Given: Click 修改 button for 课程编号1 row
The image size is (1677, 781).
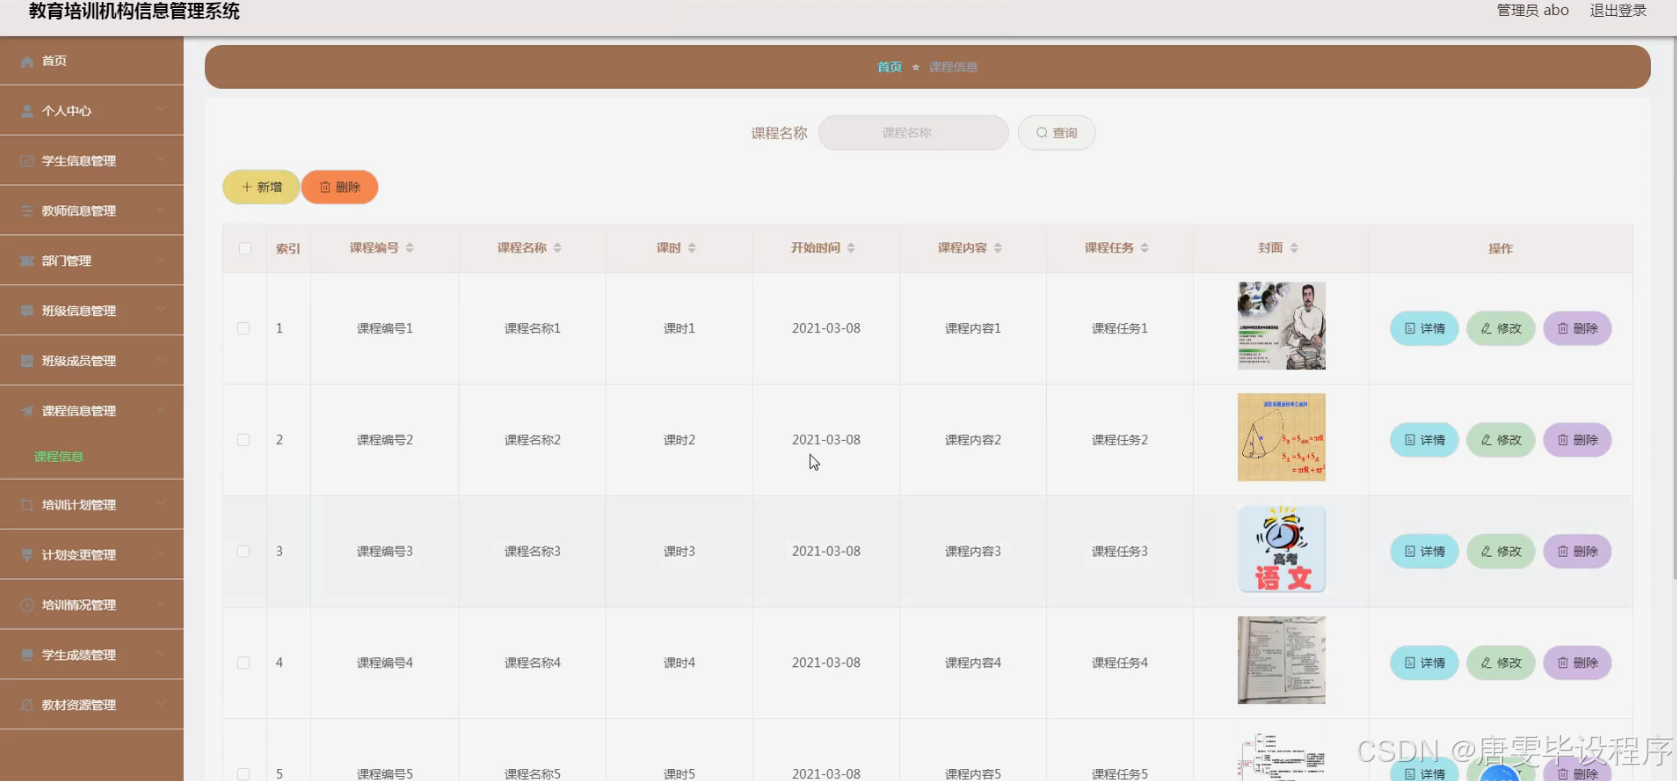Looking at the screenshot, I should click(x=1501, y=328).
